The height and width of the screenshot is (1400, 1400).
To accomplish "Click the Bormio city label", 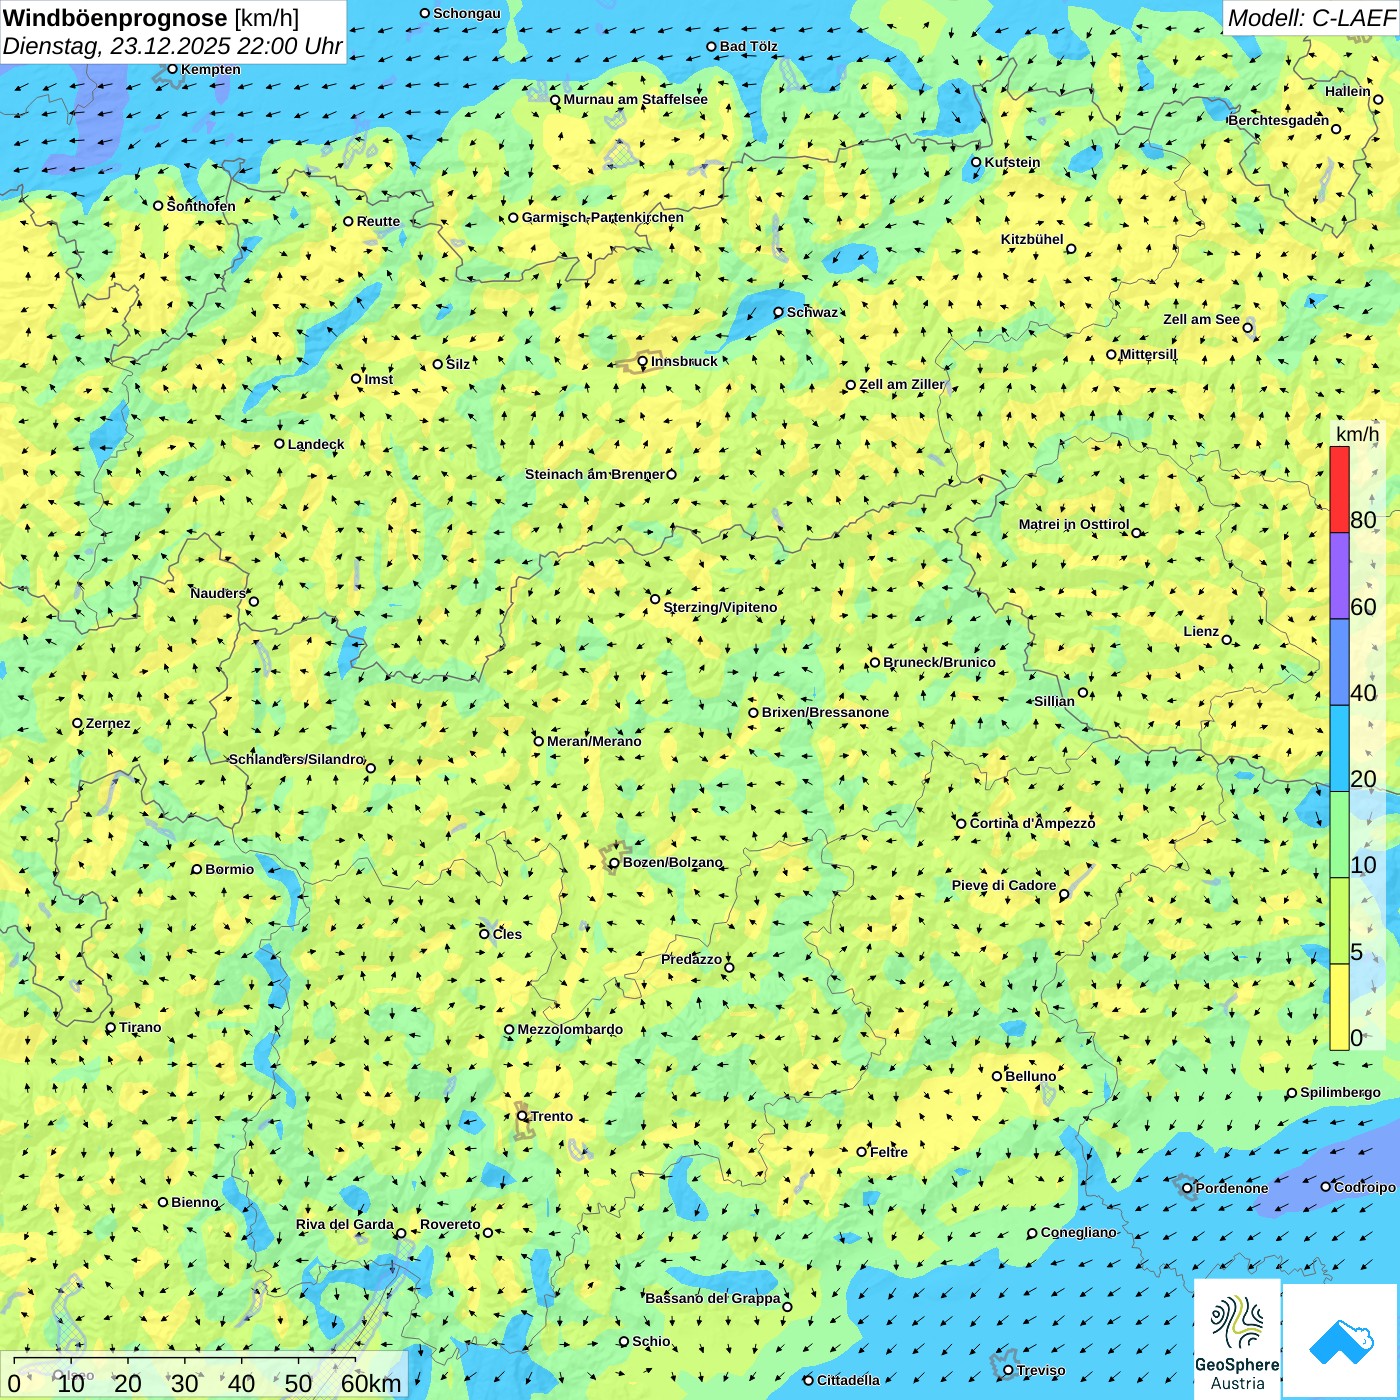I will coord(229,869).
